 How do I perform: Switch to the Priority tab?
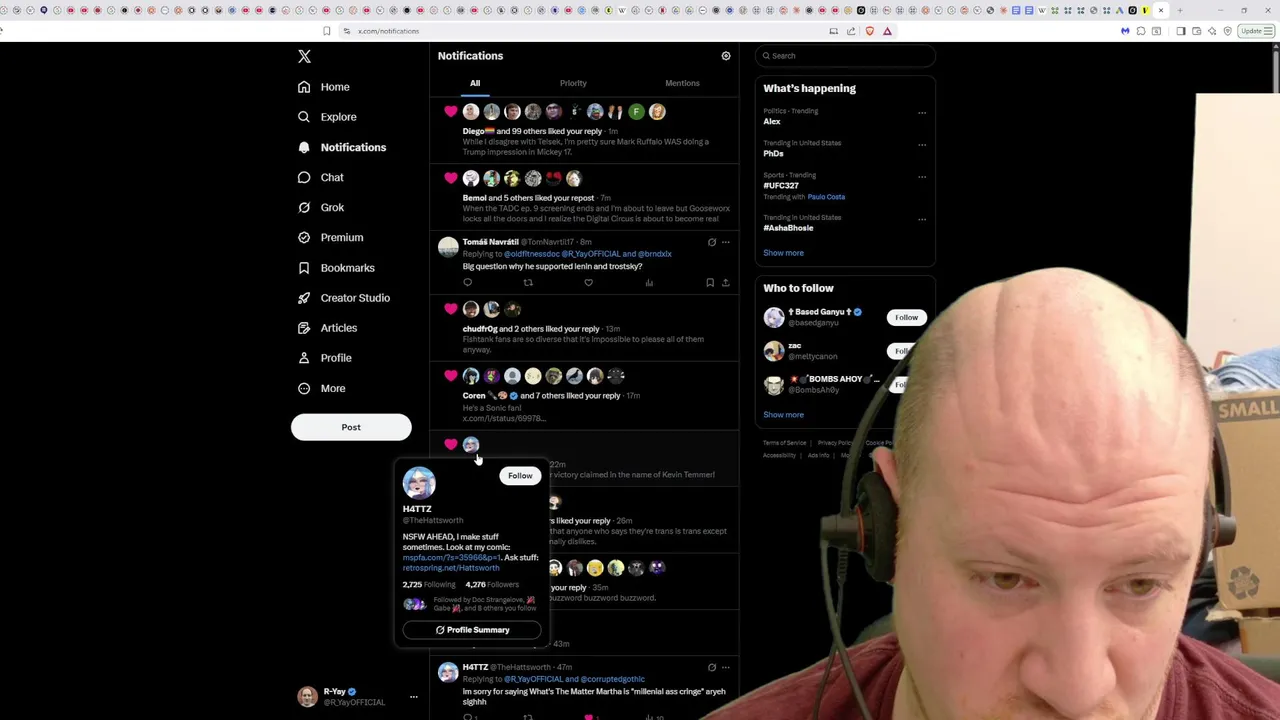pos(573,83)
